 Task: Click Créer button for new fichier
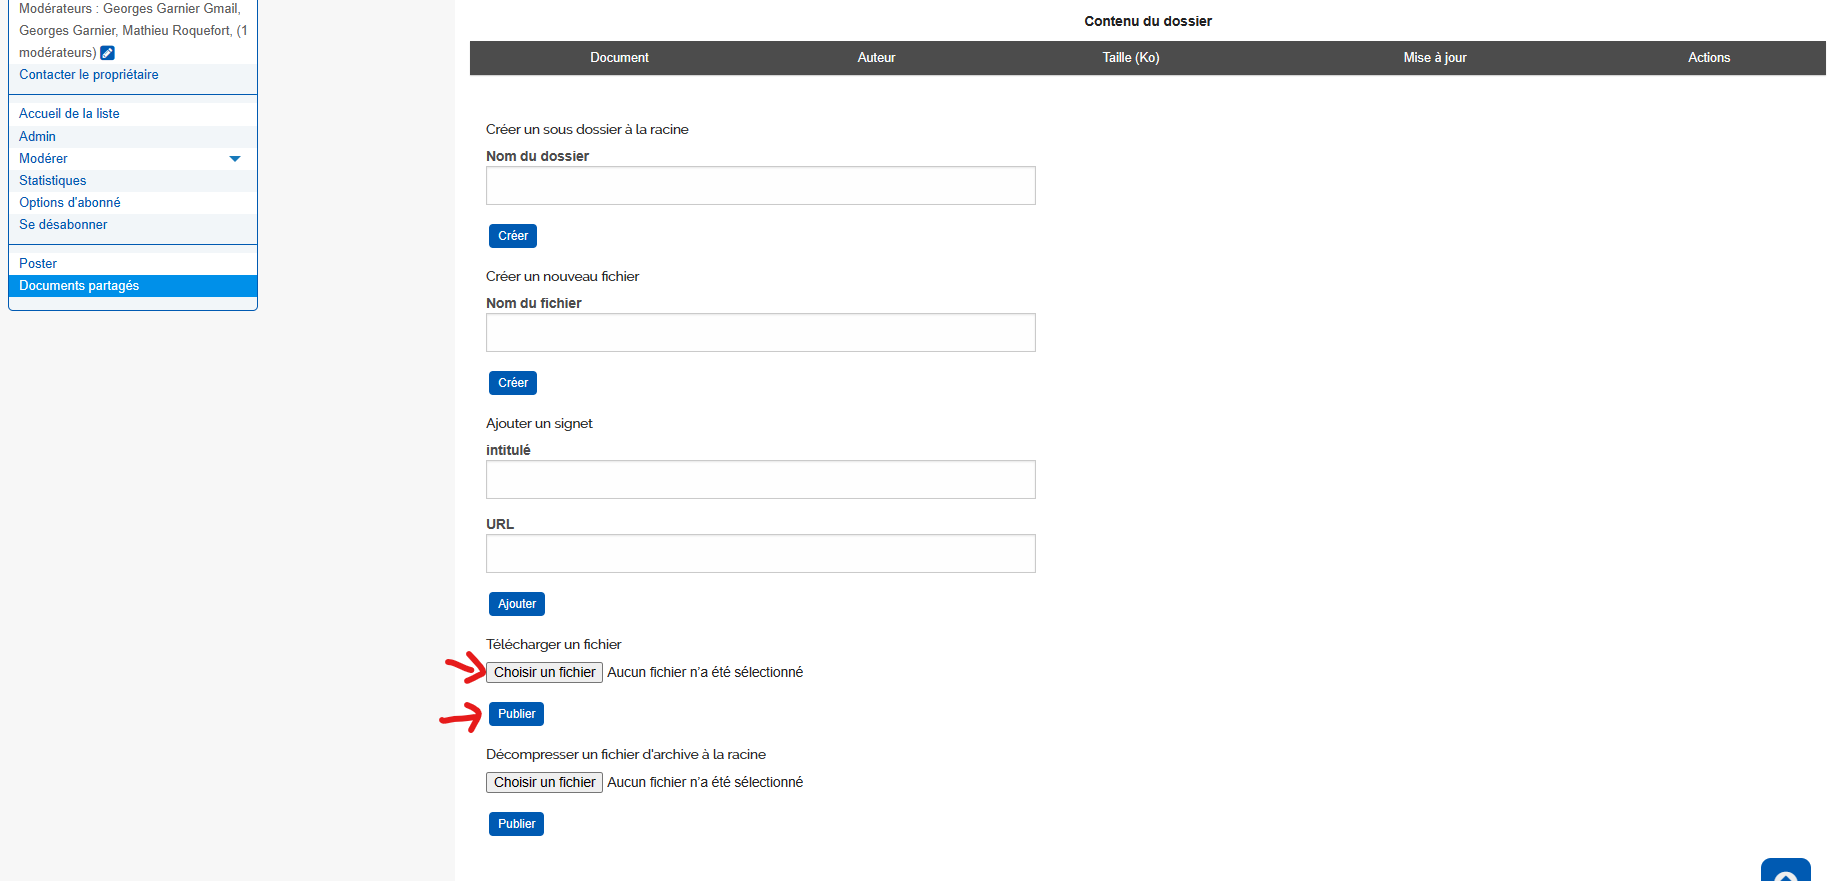[x=513, y=383]
